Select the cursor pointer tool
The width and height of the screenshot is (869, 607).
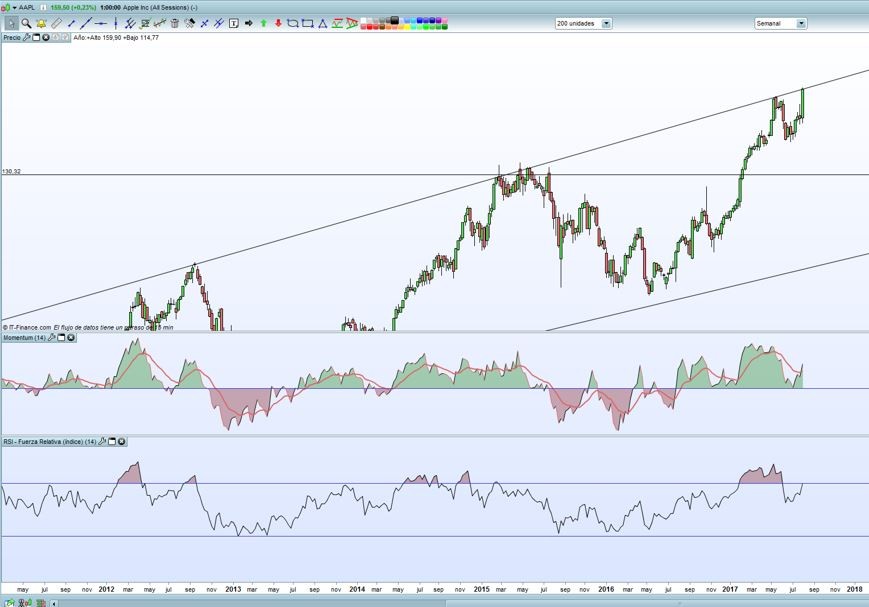pyautogui.click(x=12, y=23)
